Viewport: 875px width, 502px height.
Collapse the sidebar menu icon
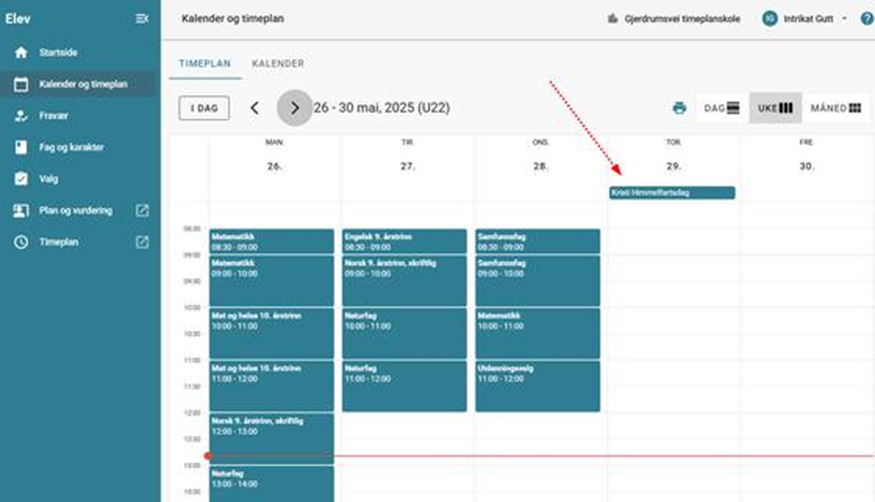142,19
